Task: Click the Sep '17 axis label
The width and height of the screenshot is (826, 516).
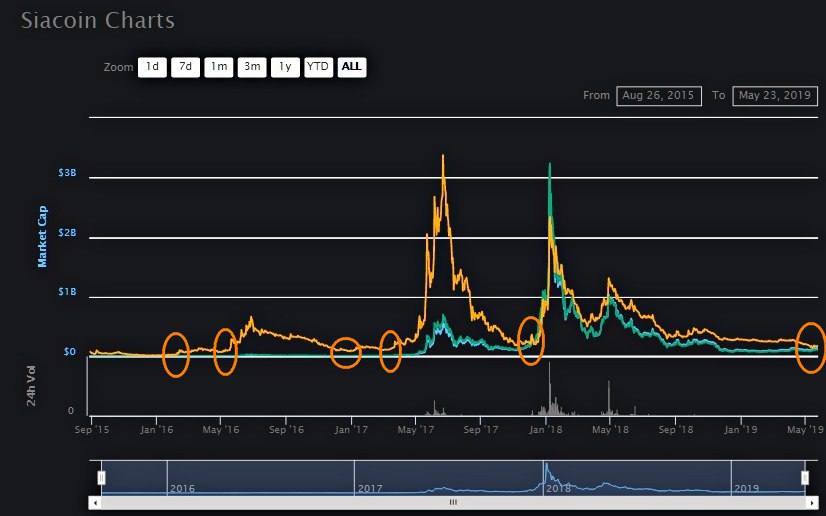Action: (481, 430)
